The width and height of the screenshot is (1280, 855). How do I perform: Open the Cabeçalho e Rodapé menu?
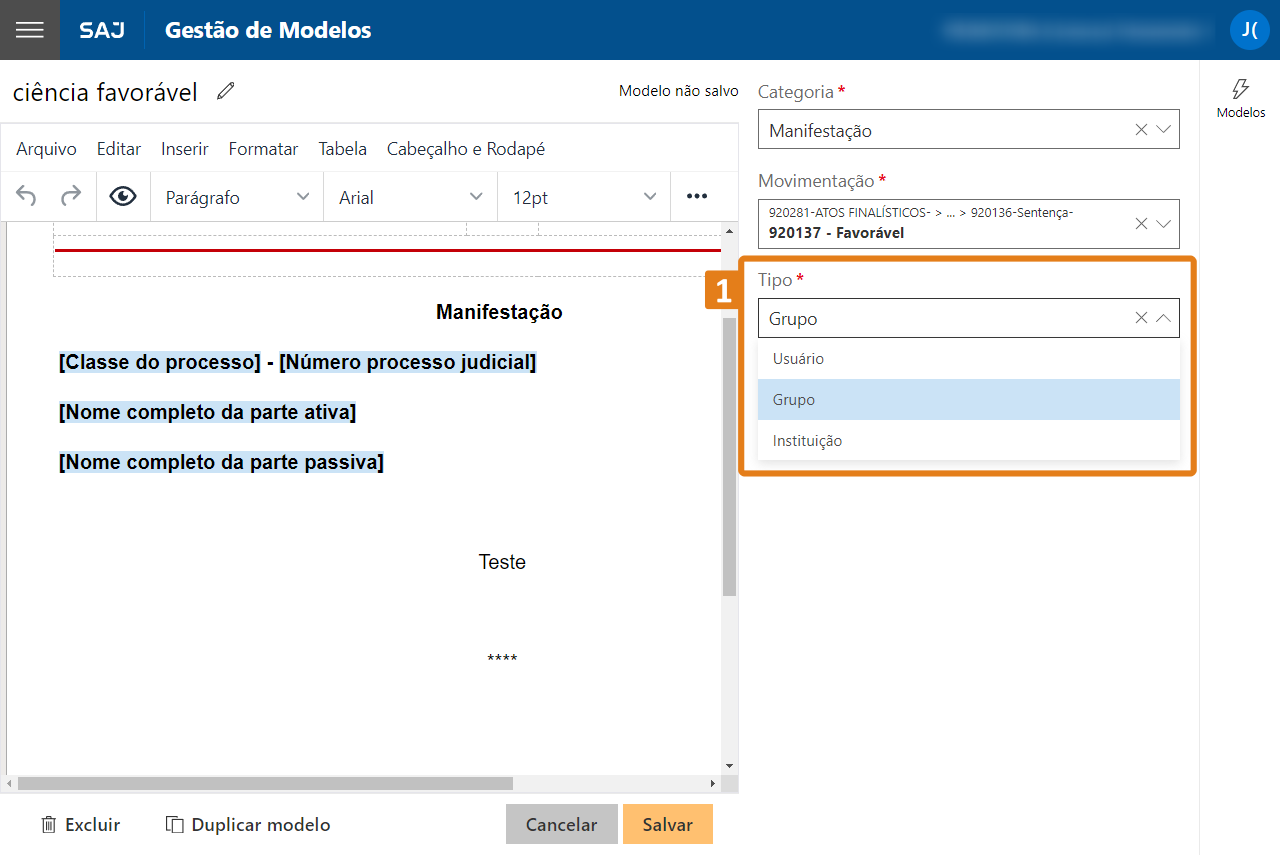465,149
